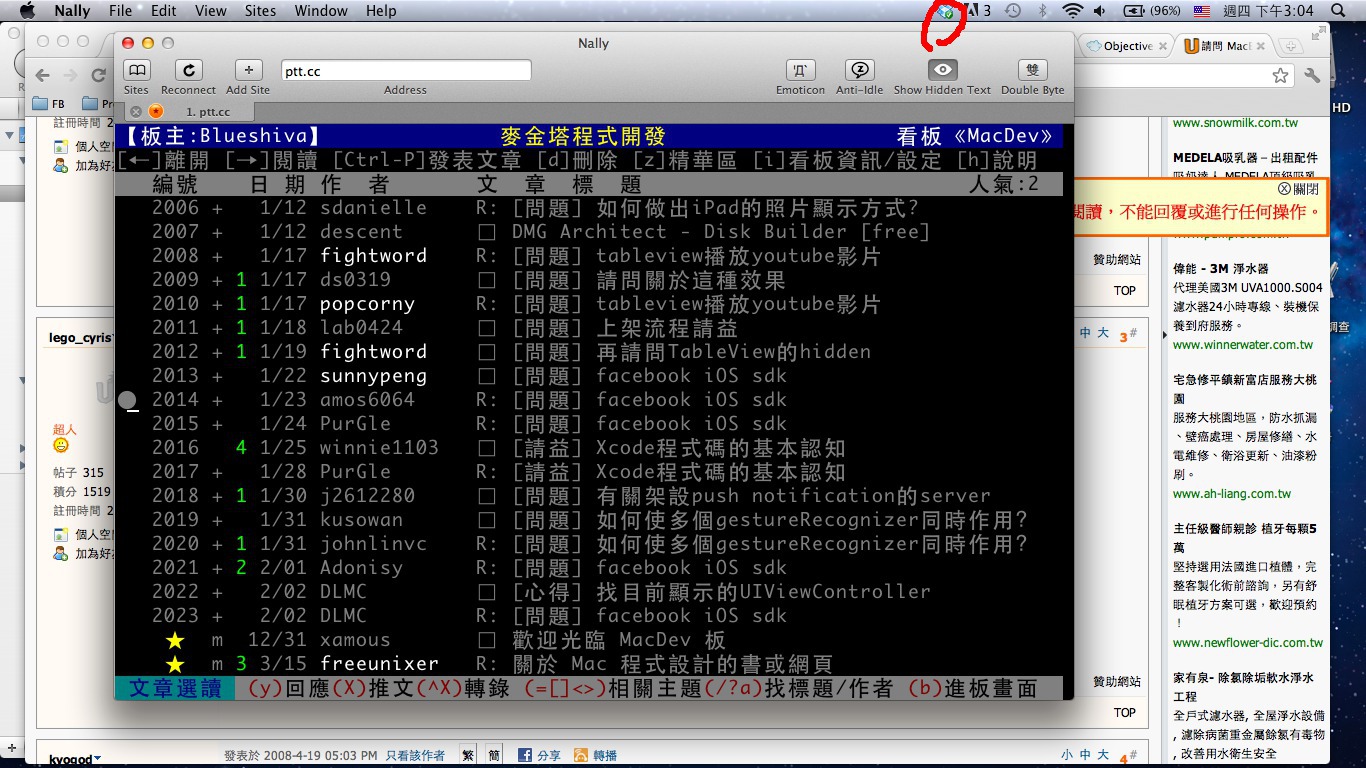Image resolution: width=1366 pixels, height=768 pixels.
Task: Bookmark page with the star icon
Action: coord(1280,75)
